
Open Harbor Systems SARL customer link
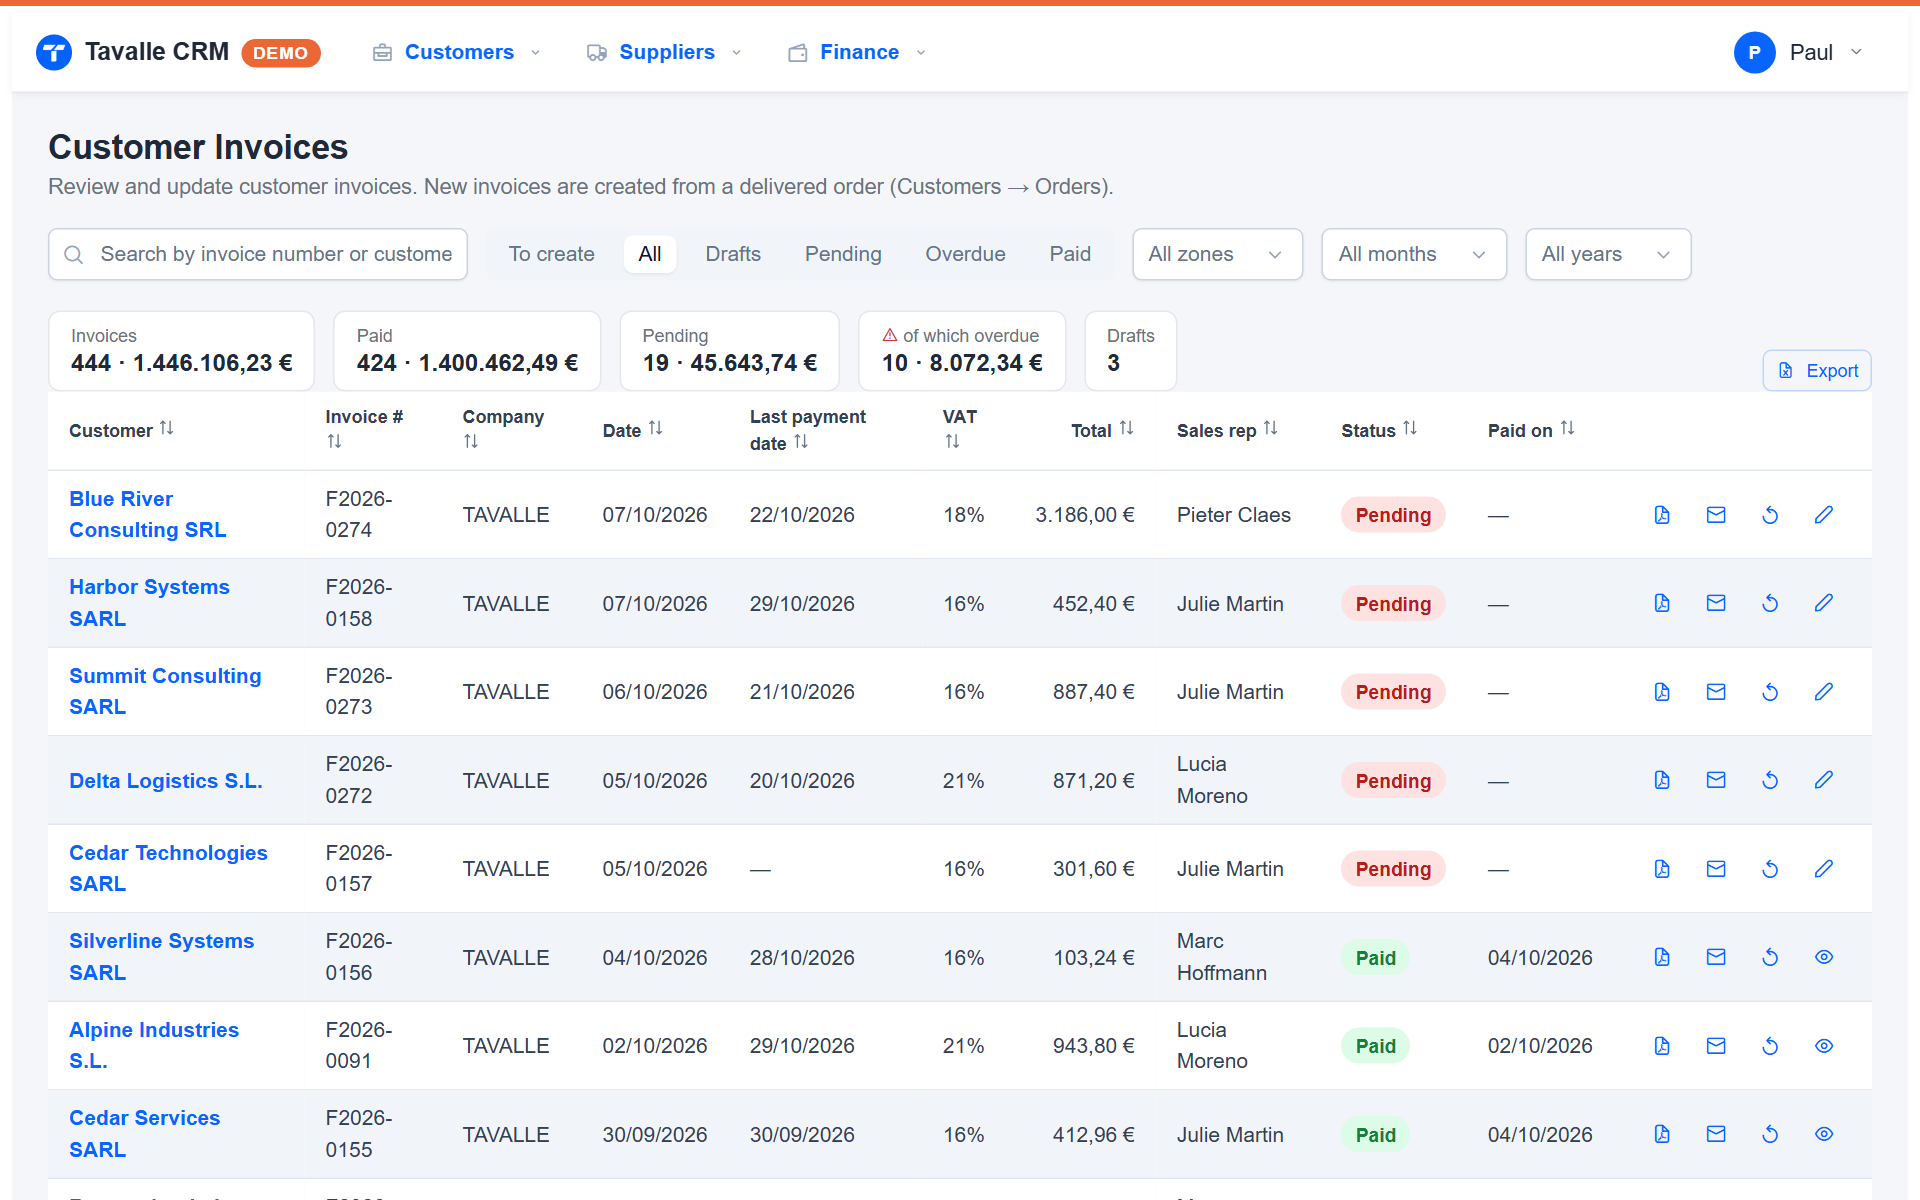click(149, 603)
